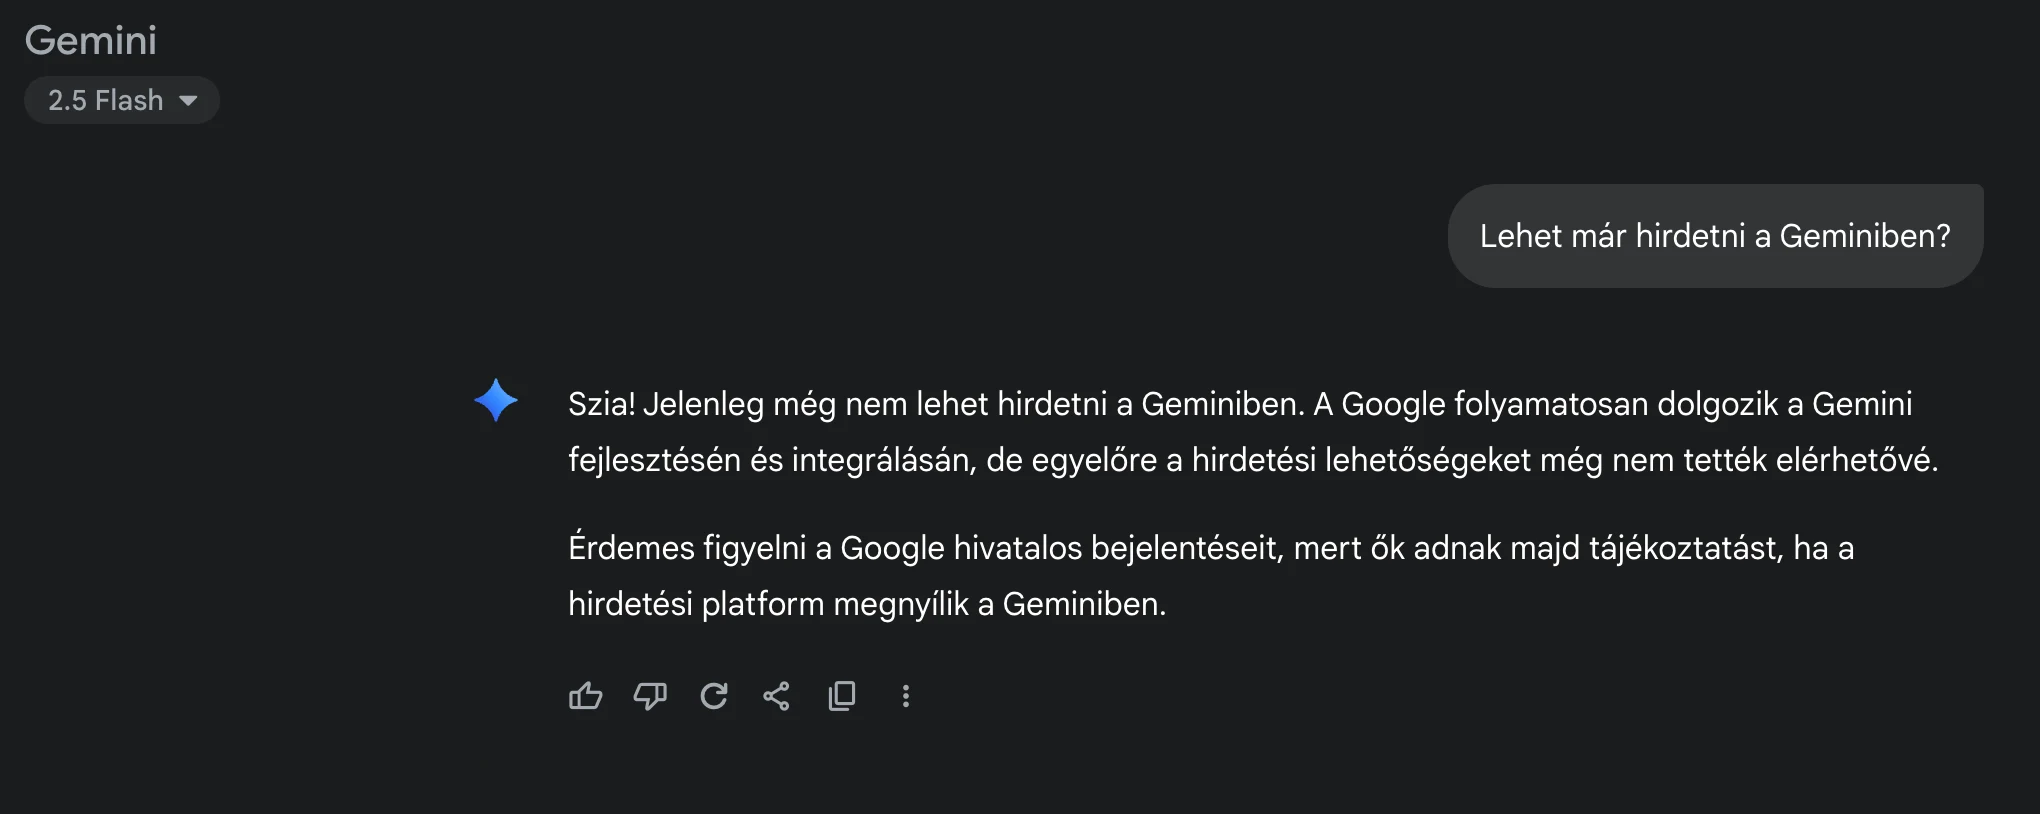Give the response a thumbs up

click(x=586, y=695)
